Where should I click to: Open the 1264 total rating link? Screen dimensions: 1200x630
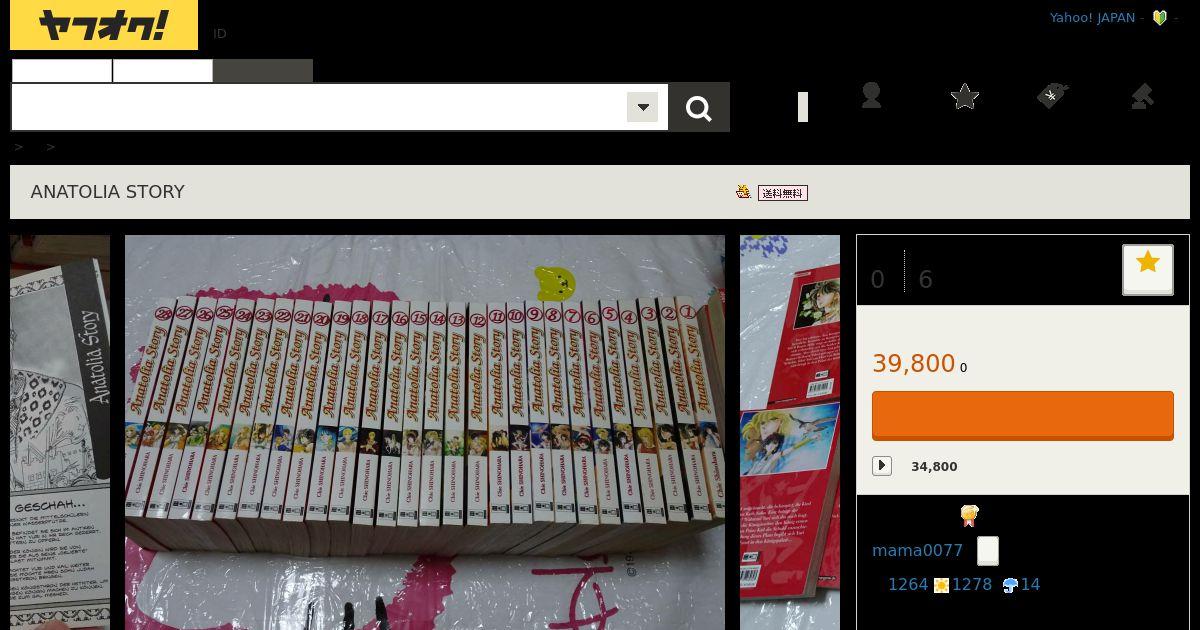[x=908, y=584]
